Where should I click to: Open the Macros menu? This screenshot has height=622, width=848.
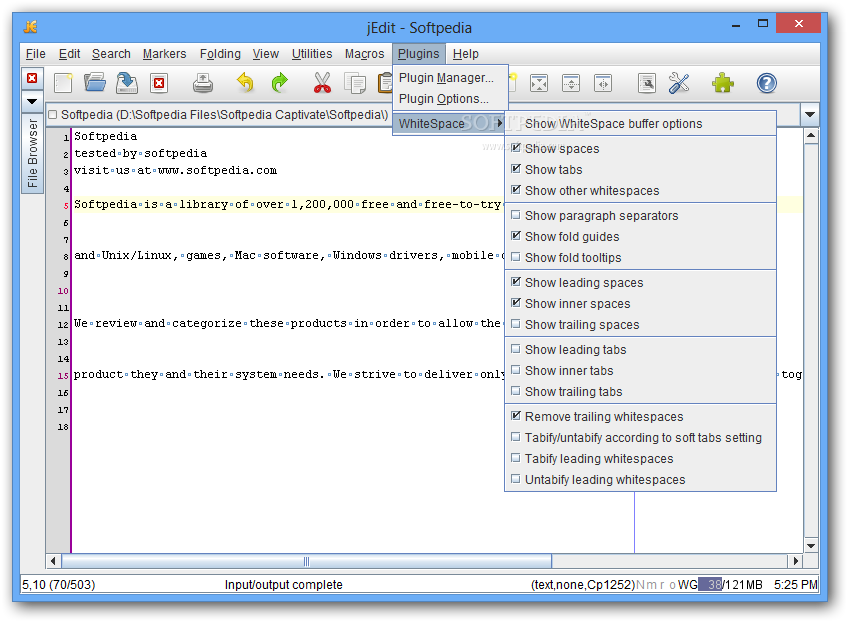(365, 54)
